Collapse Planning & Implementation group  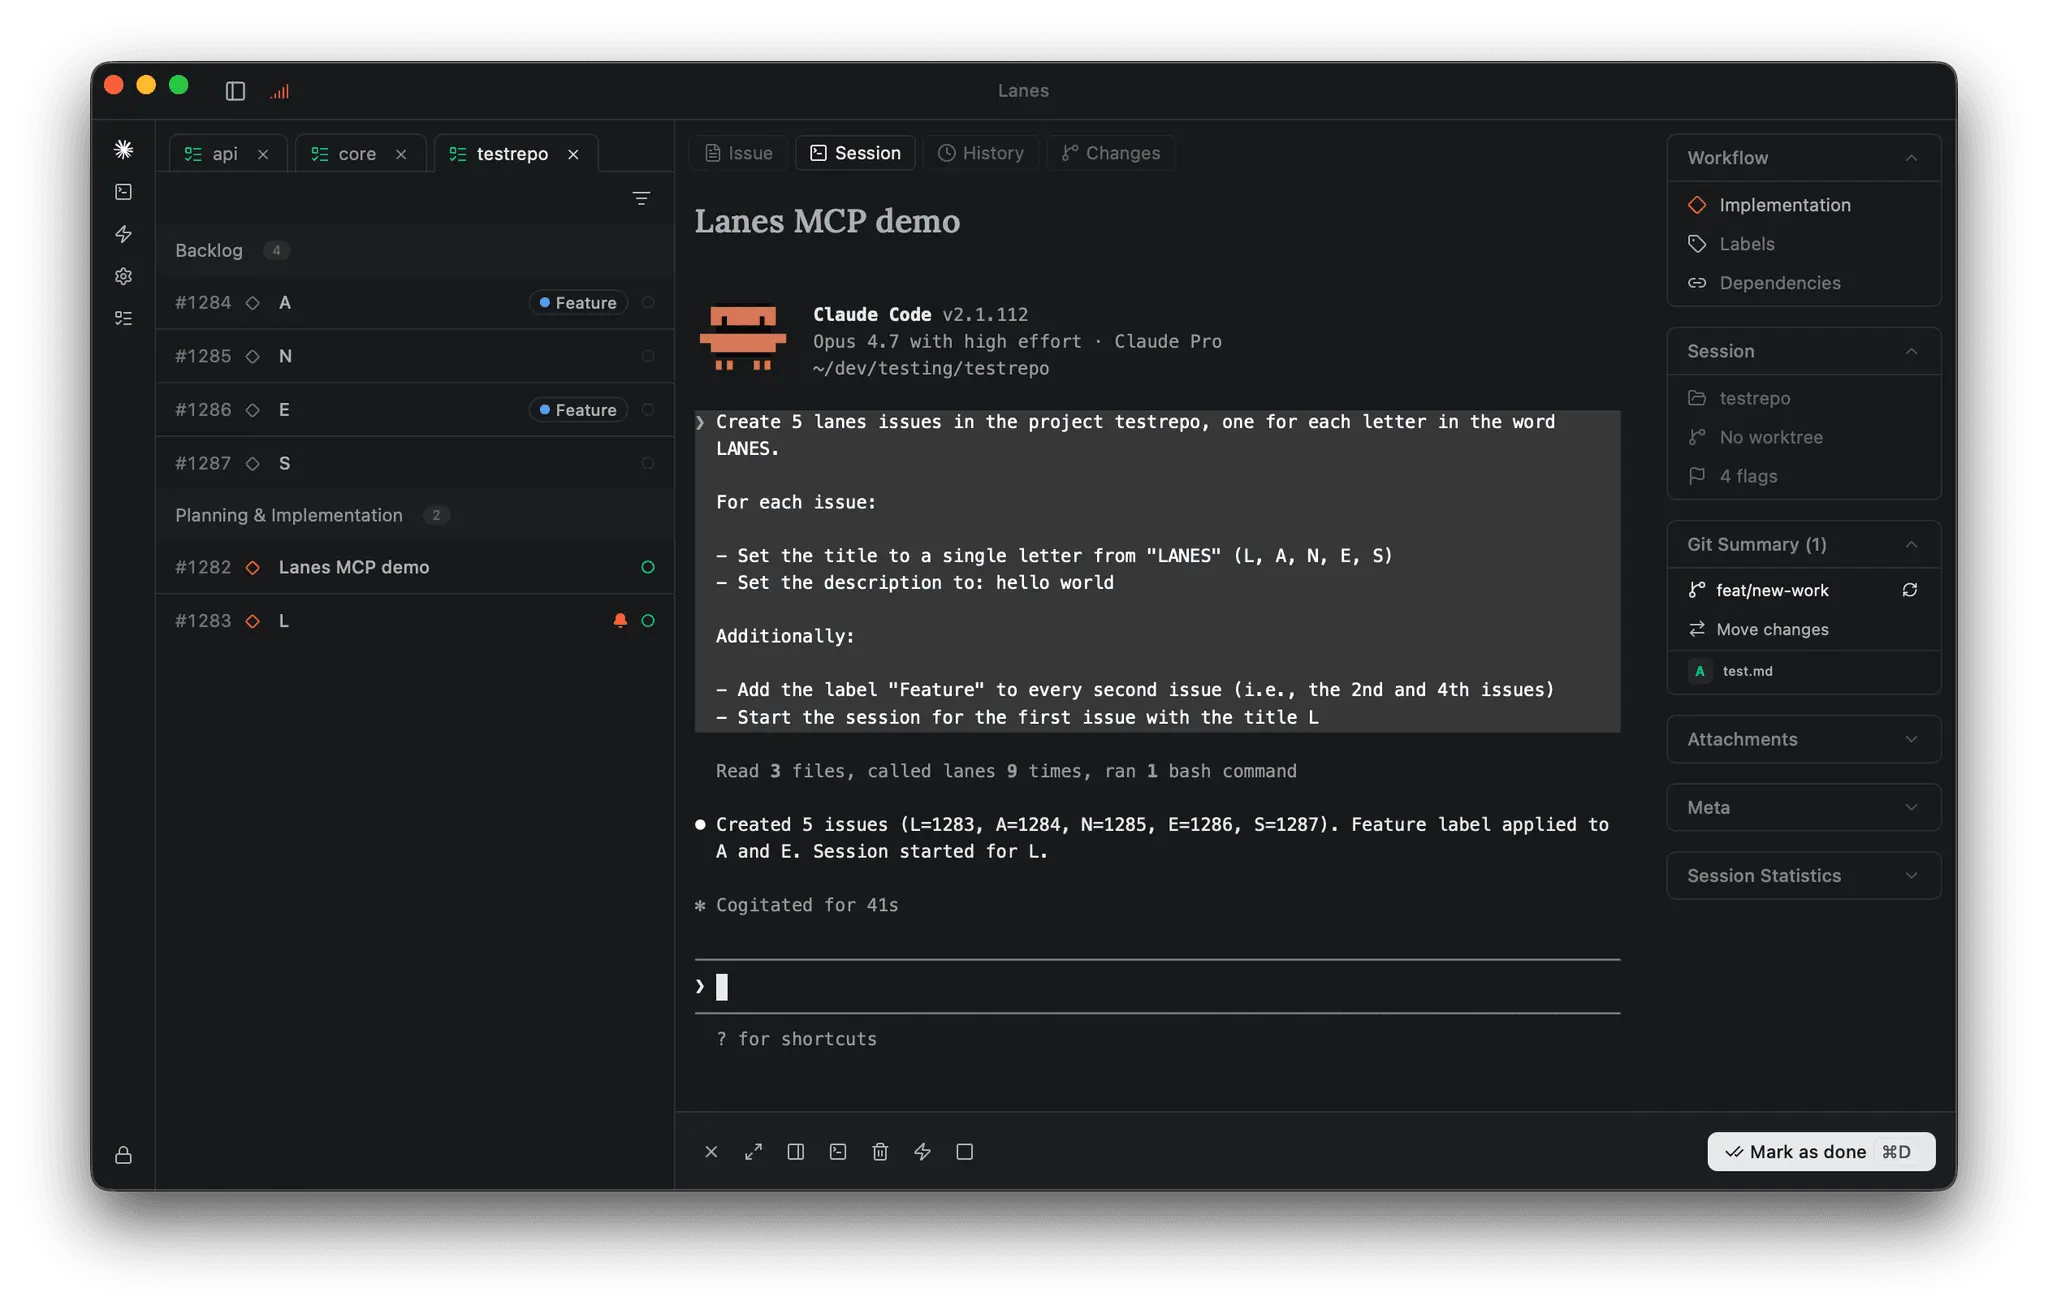(414, 515)
